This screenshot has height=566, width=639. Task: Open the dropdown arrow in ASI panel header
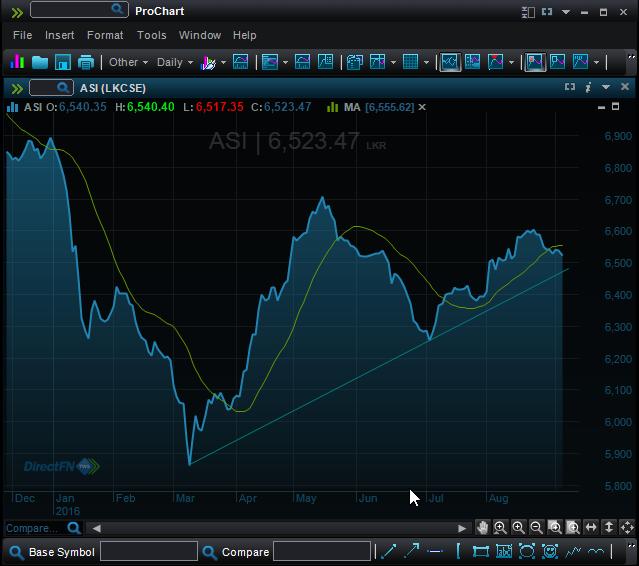[606, 87]
